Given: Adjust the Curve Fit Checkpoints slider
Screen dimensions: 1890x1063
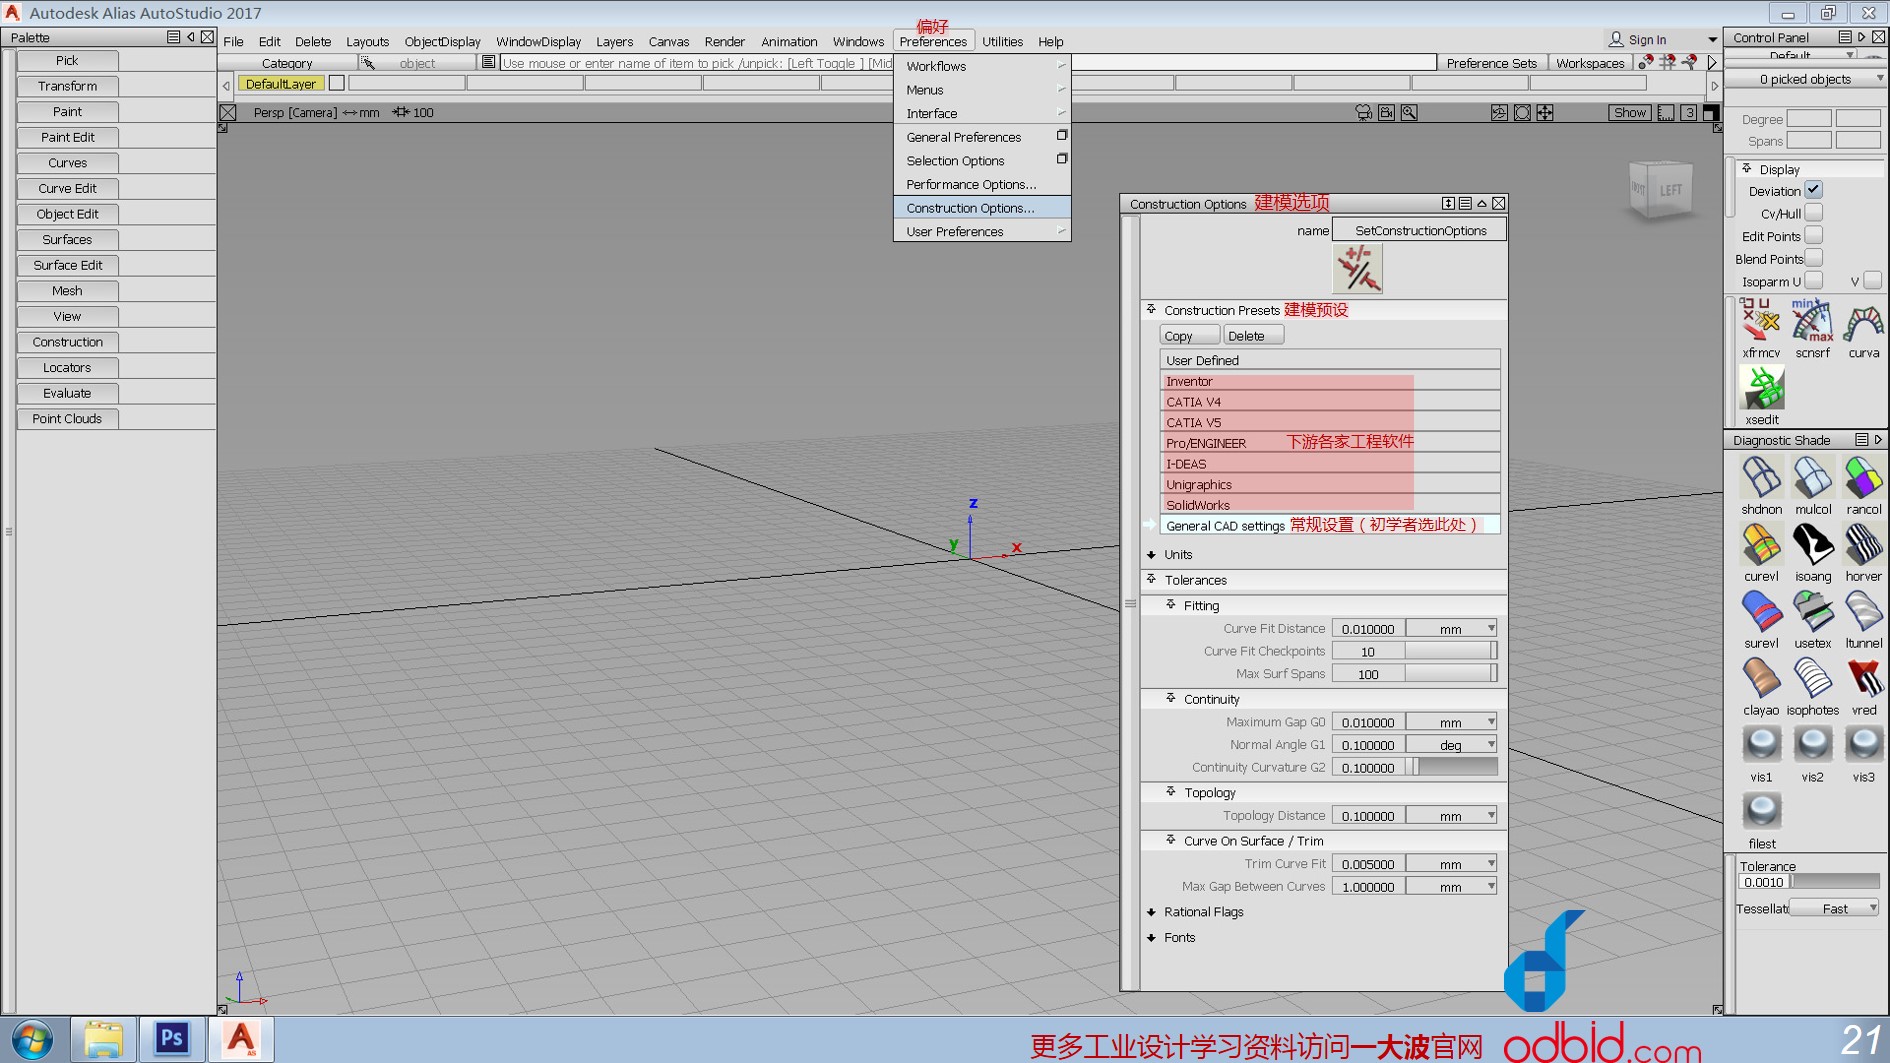Looking at the screenshot, I should 1451,651.
